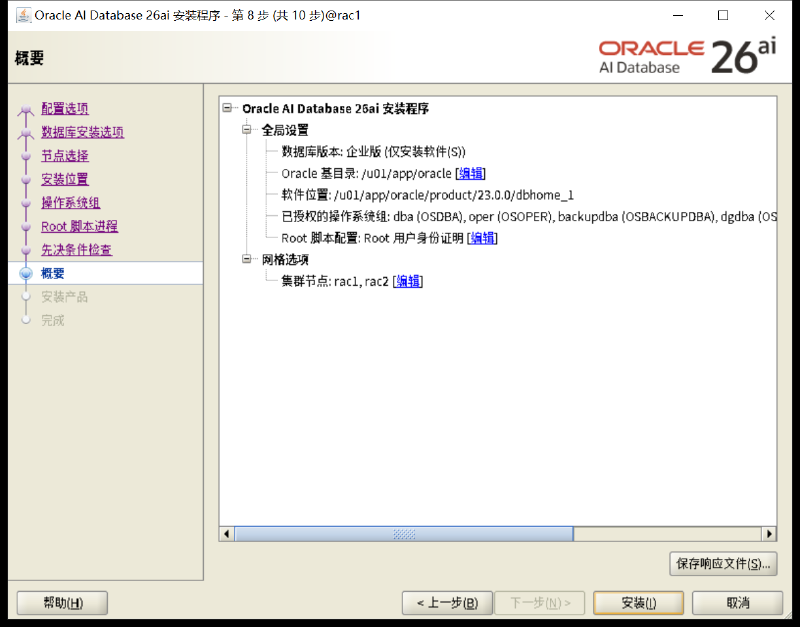Click the 保存响应文件 button
This screenshot has height=627, width=800.
723,564
